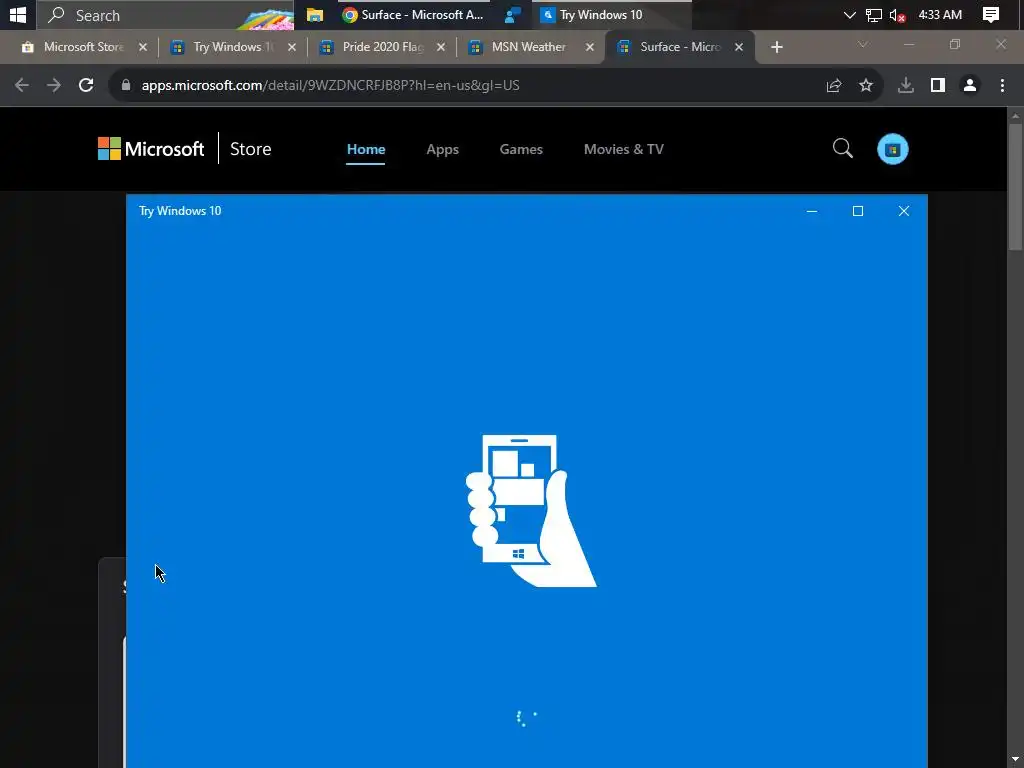Viewport: 1024px width, 768px height.
Task: Open the notification action center icon
Action: click(x=991, y=14)
